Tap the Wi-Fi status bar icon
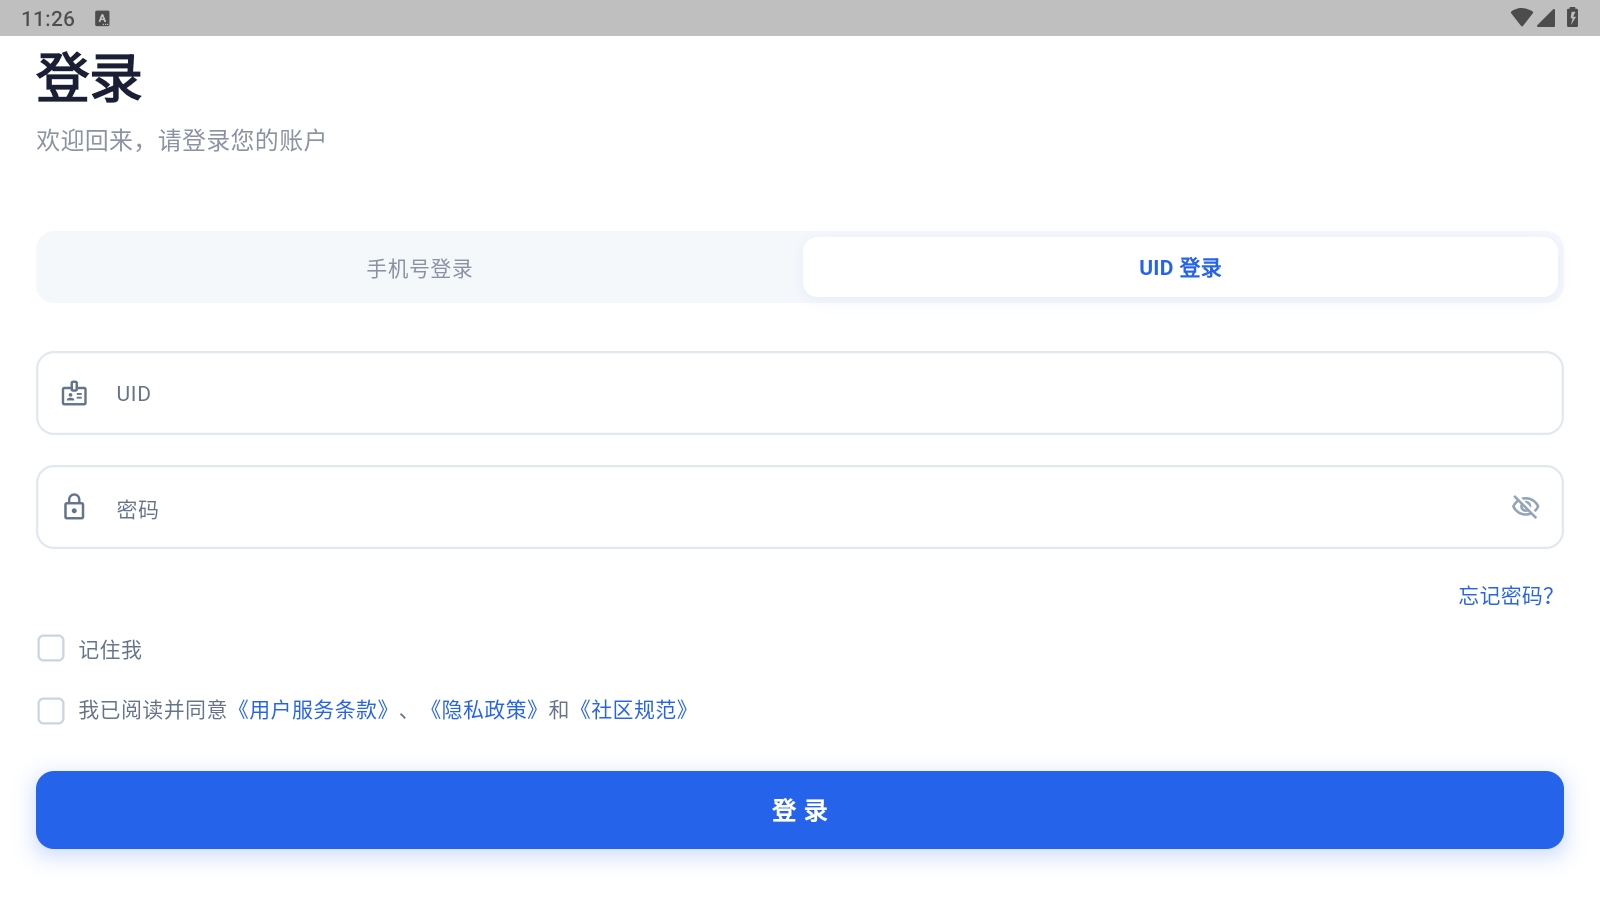 click(x=1521, y=17)
